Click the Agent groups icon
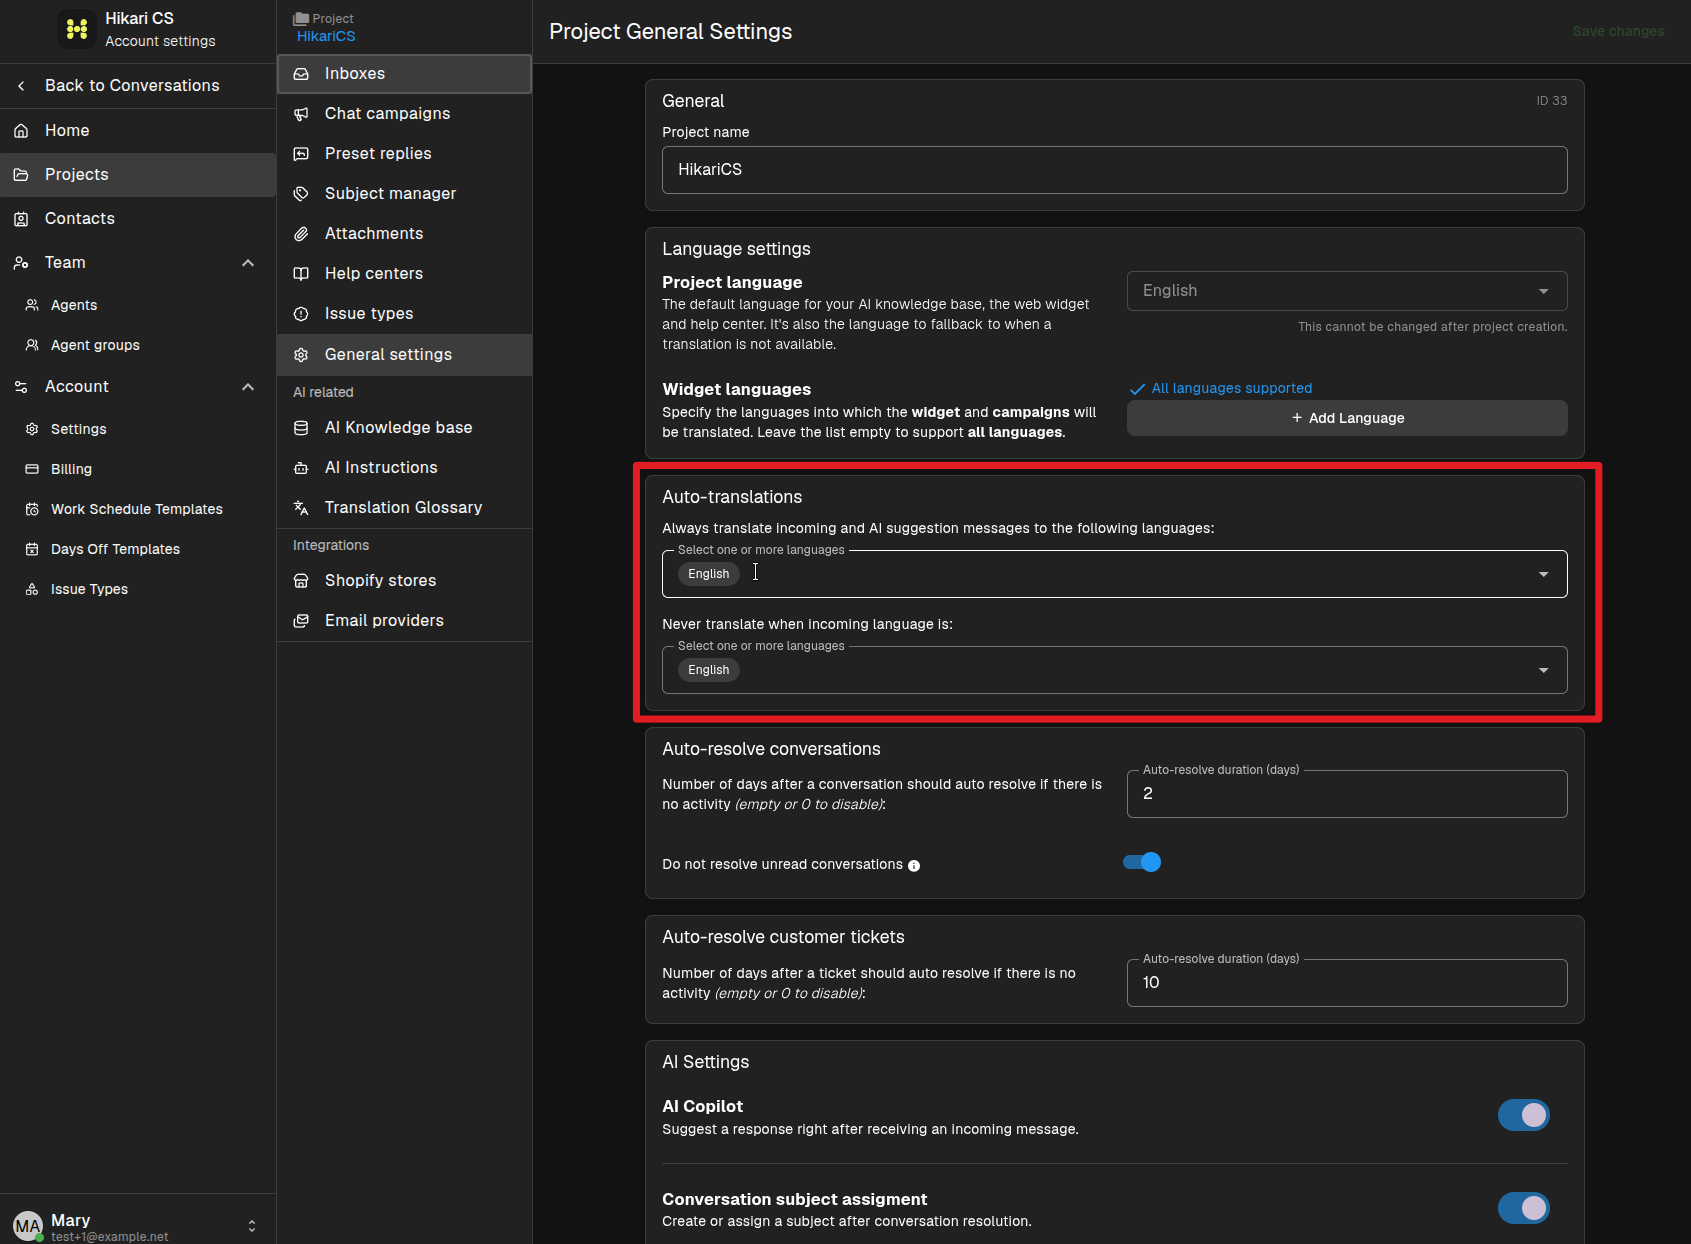This screenshot has height=1244, width=1691. [x=32, y=345]
